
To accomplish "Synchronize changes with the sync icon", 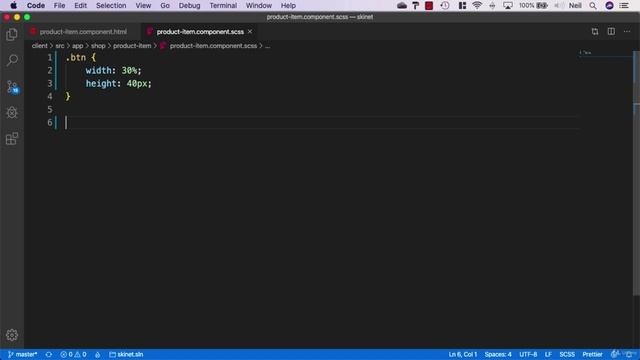I will (49, 354).
